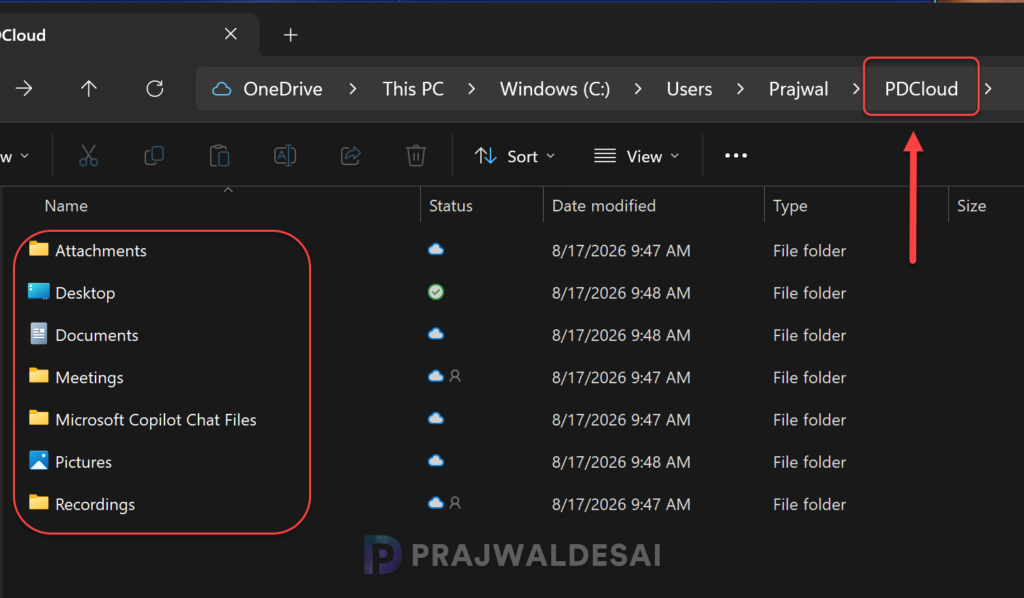This screenshot has width=1024, height=598.
Task: Click shared person icon for Recordings
Action: click(455, 503)
